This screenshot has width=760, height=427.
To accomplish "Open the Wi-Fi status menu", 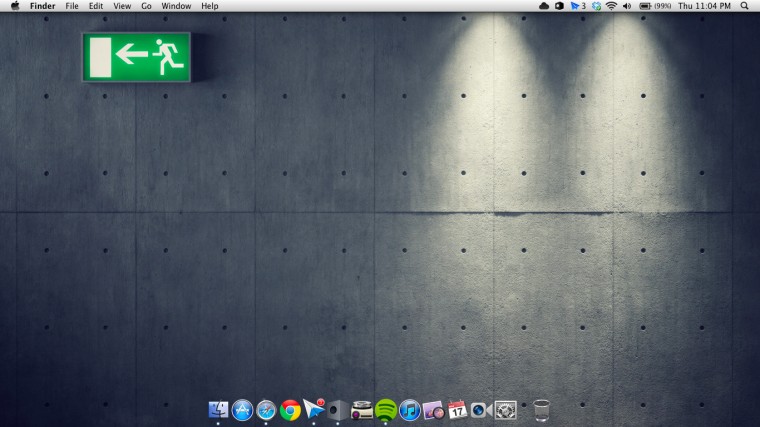I will click(x=612, y=6).
